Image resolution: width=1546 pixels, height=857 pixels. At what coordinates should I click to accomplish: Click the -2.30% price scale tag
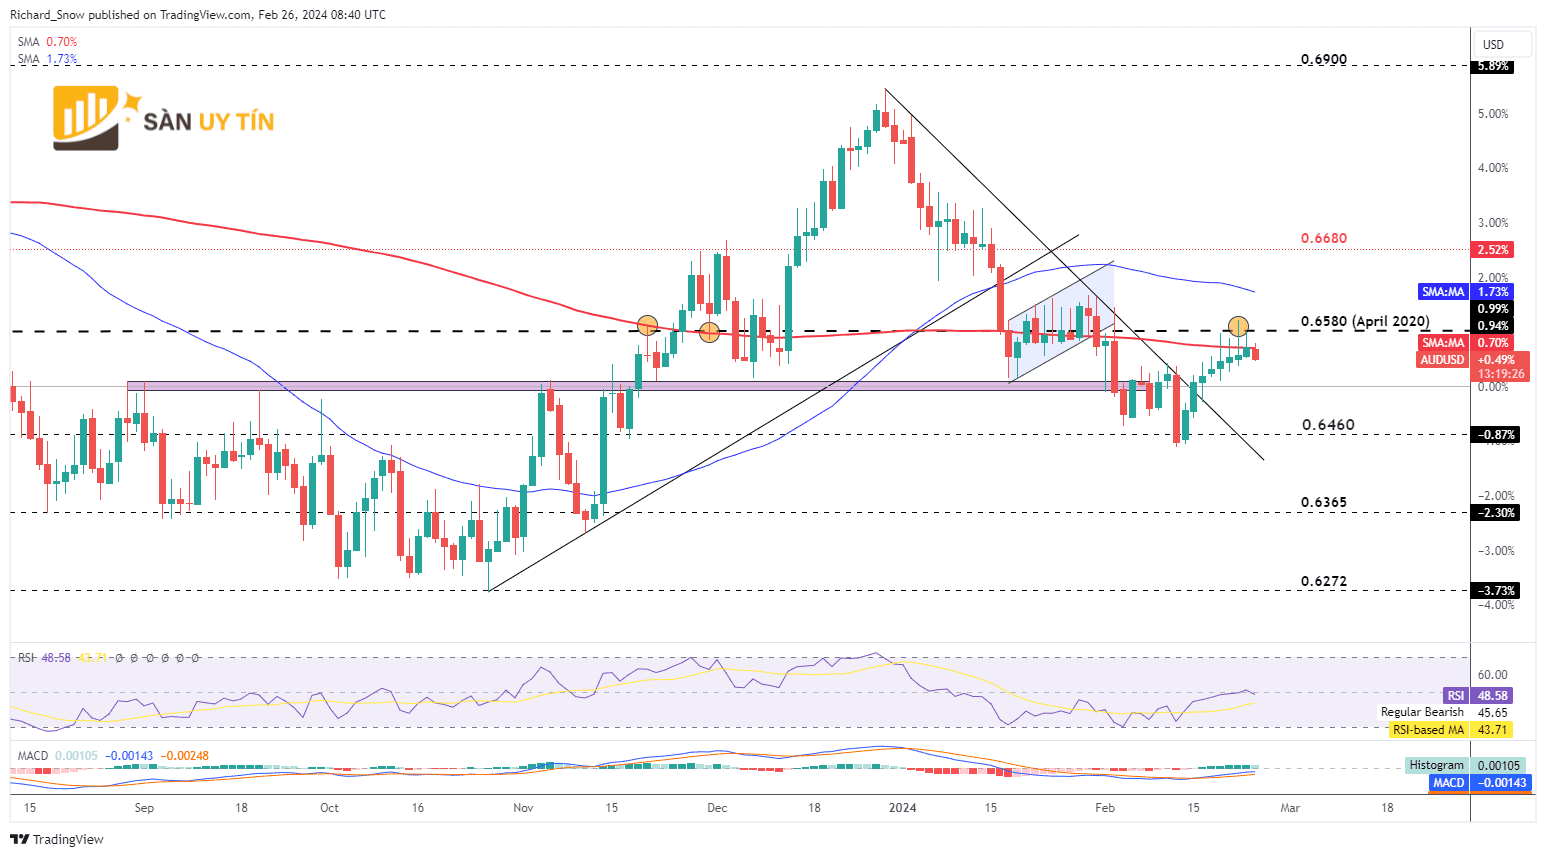click(1497, 513)
